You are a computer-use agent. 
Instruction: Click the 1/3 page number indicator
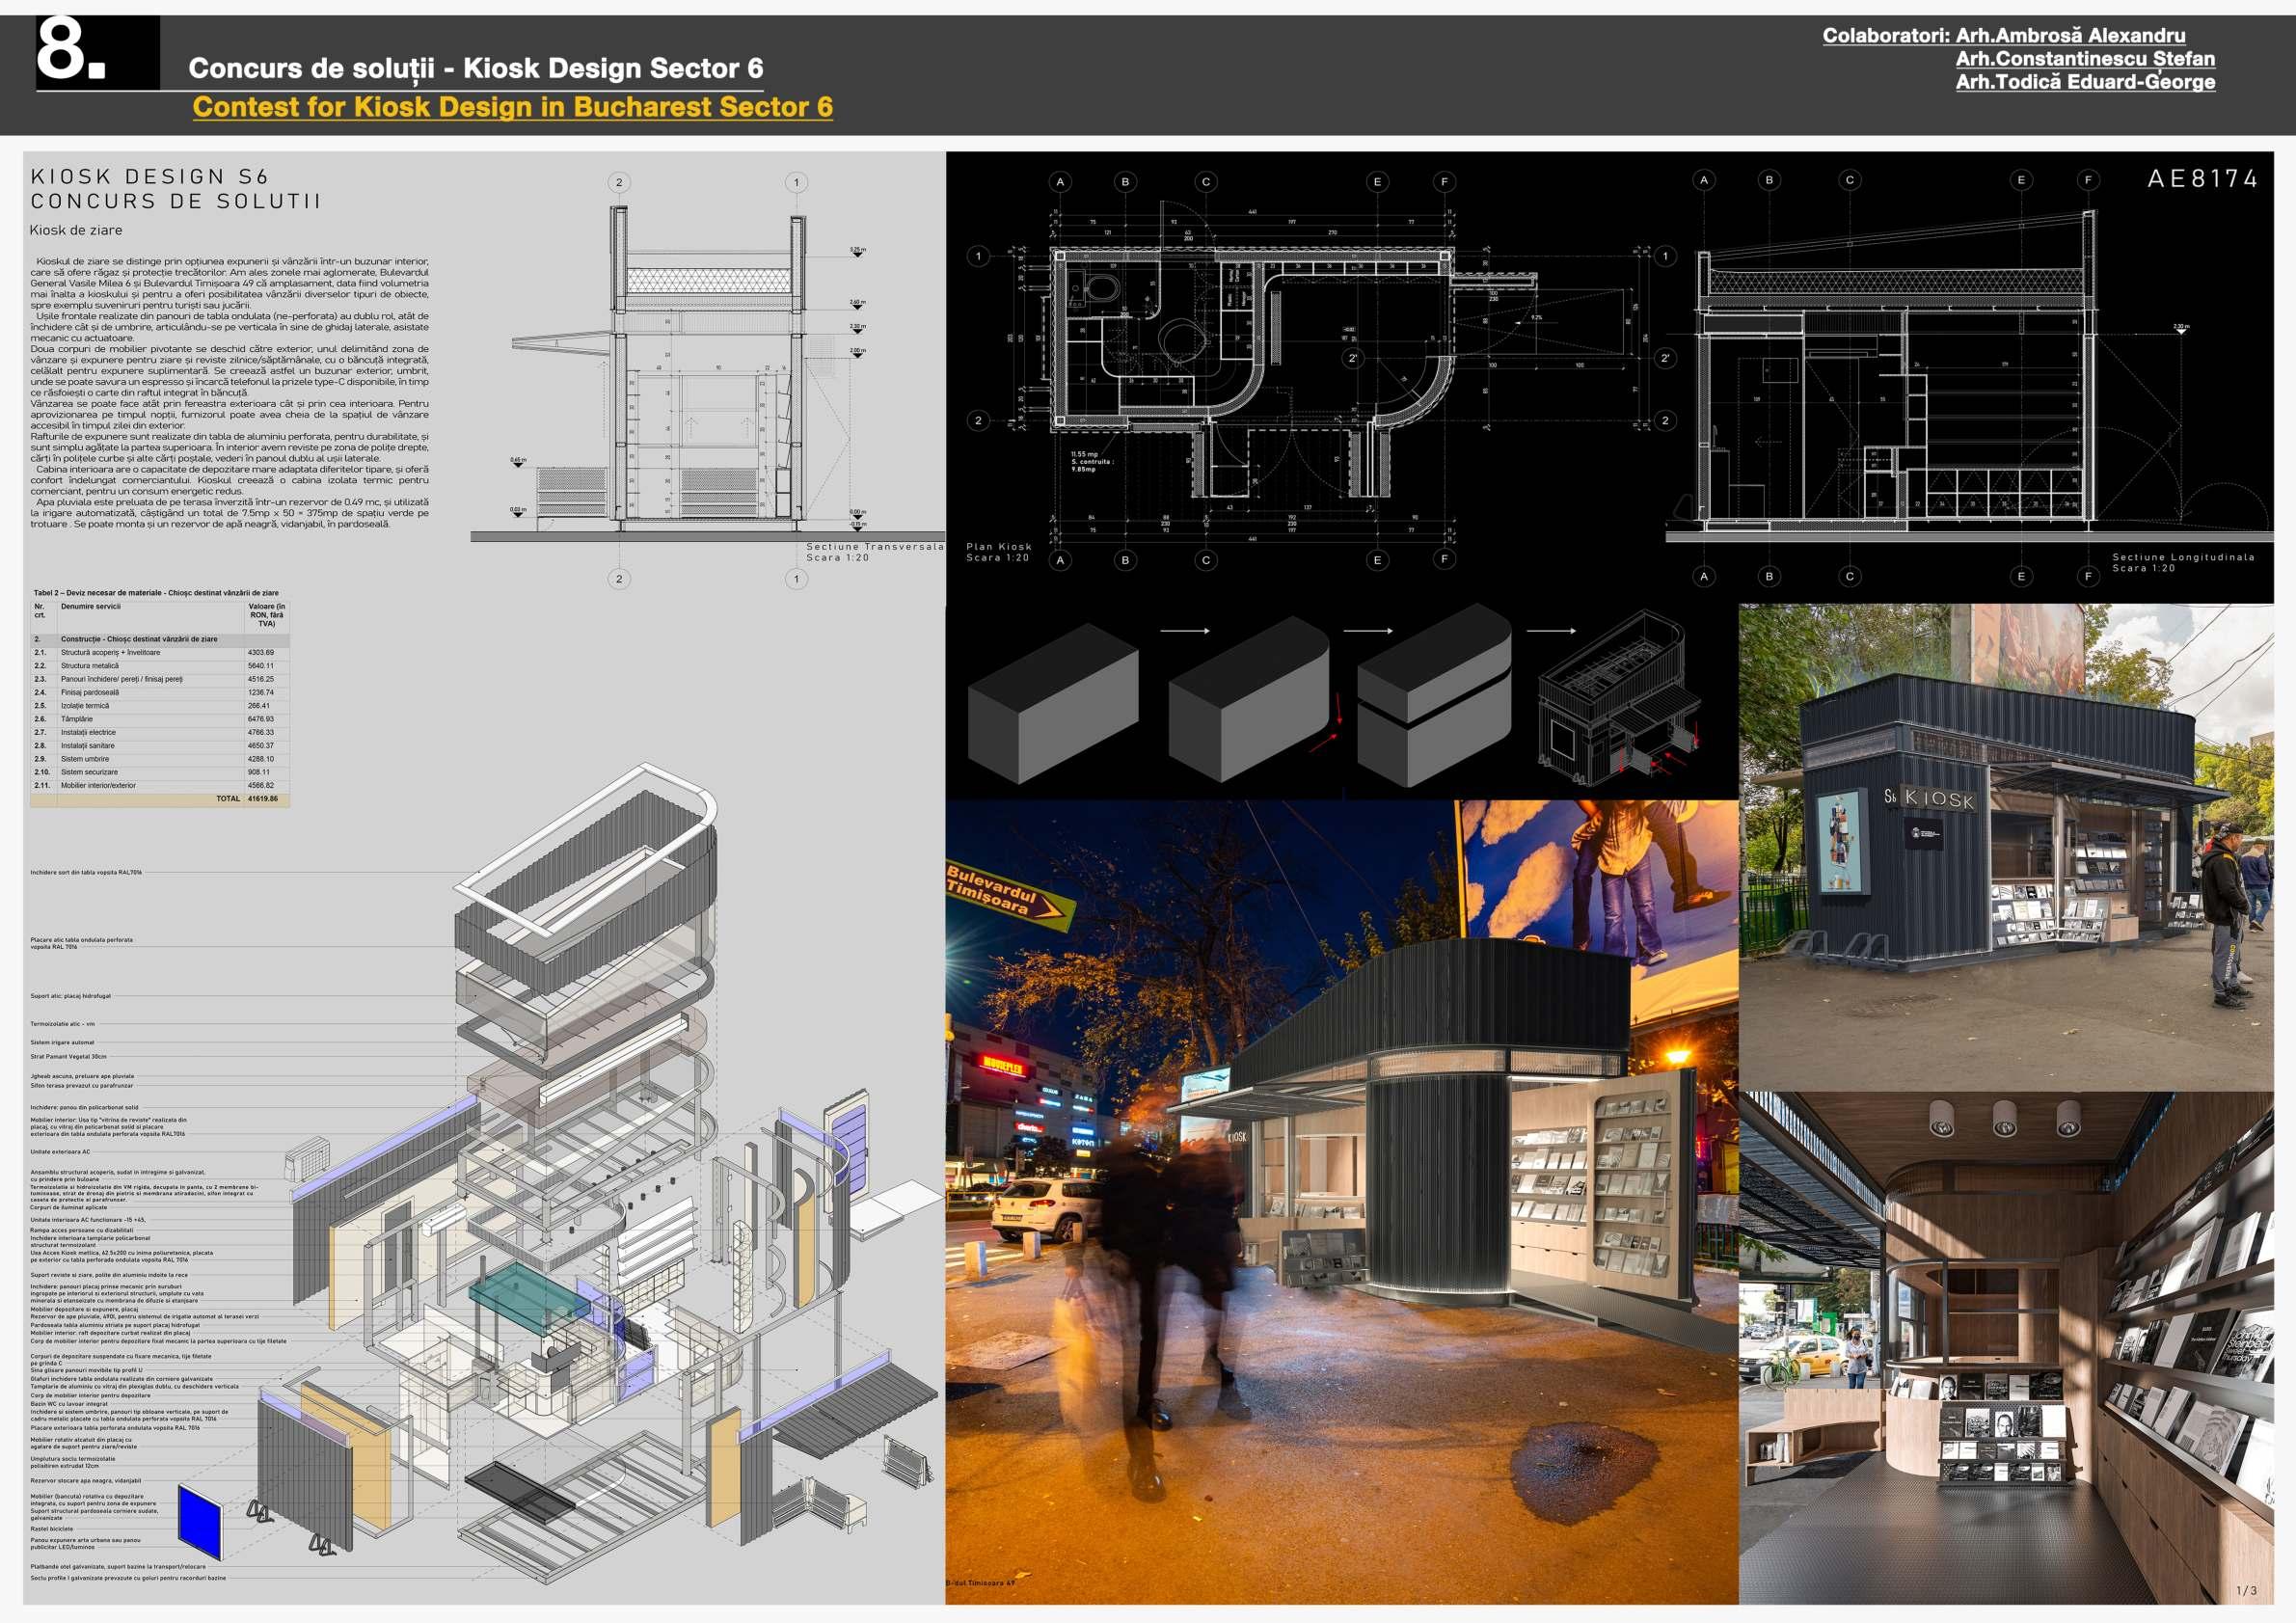point(2246,1590)
